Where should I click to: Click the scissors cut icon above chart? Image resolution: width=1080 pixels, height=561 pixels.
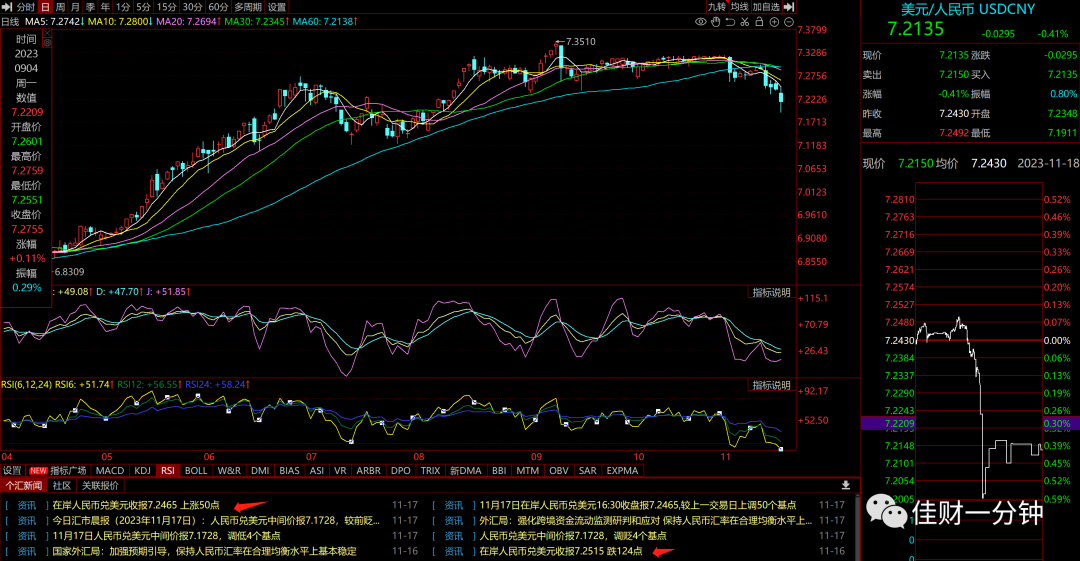coord(745,22)
